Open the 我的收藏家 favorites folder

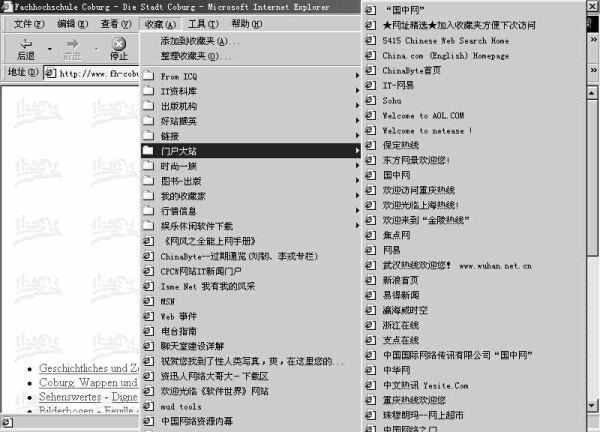tap(251, 196)
